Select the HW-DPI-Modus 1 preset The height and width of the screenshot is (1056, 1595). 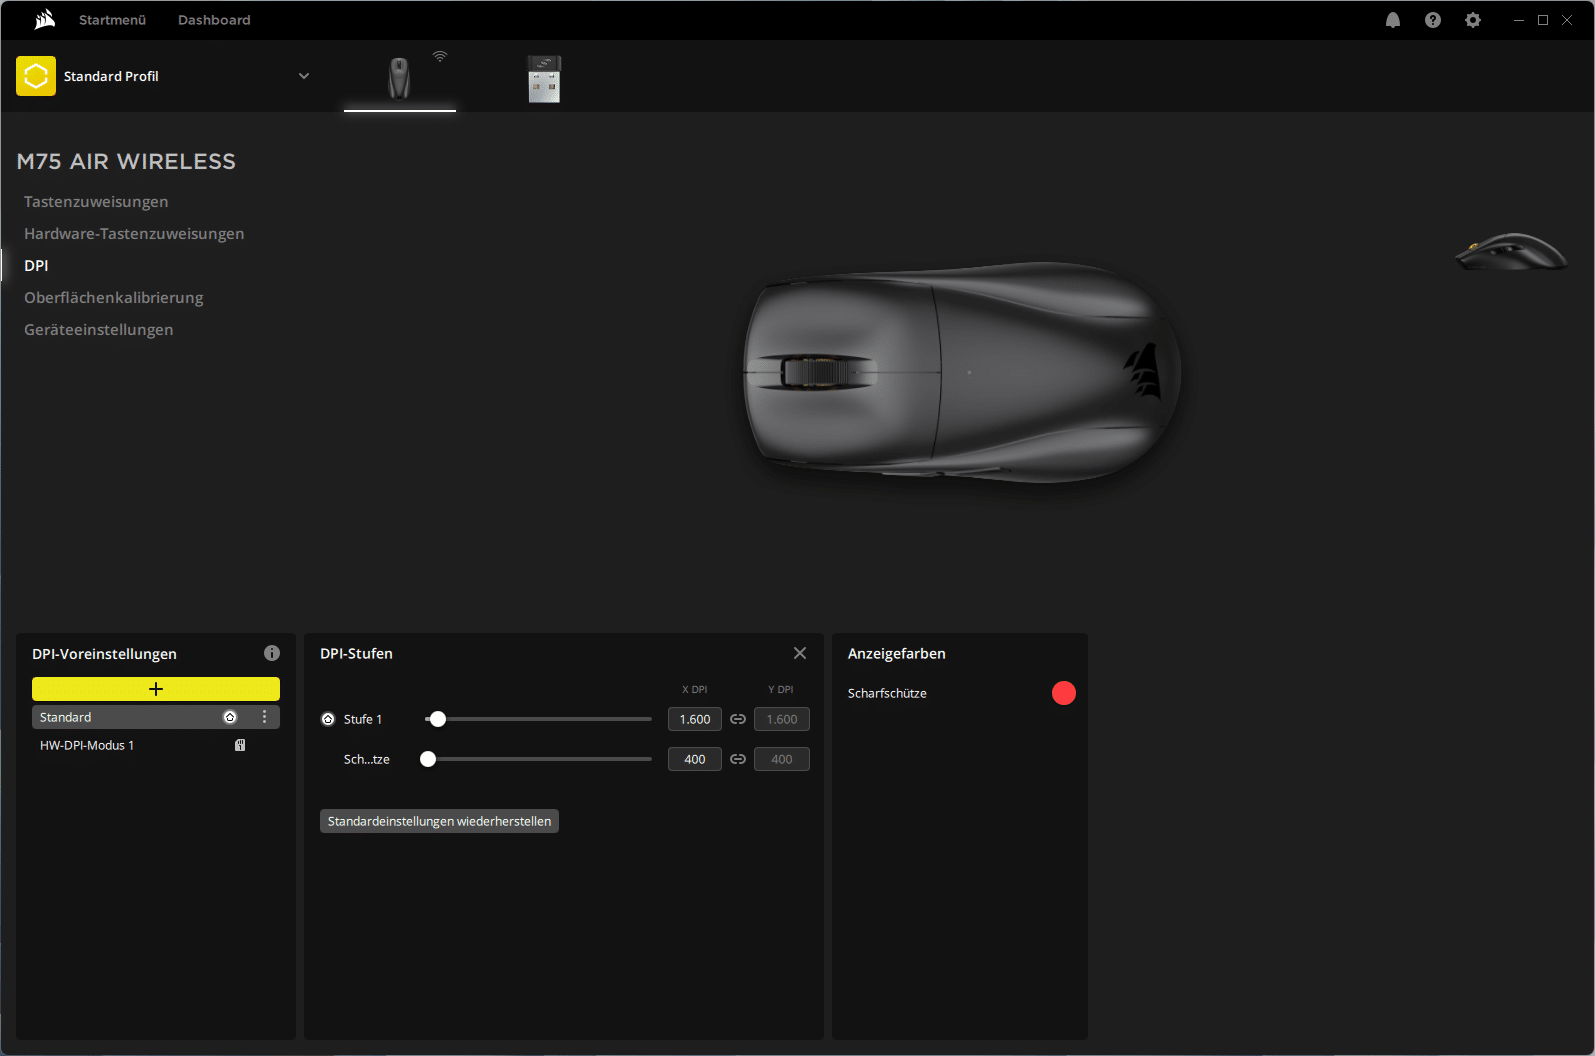[87, 745]
